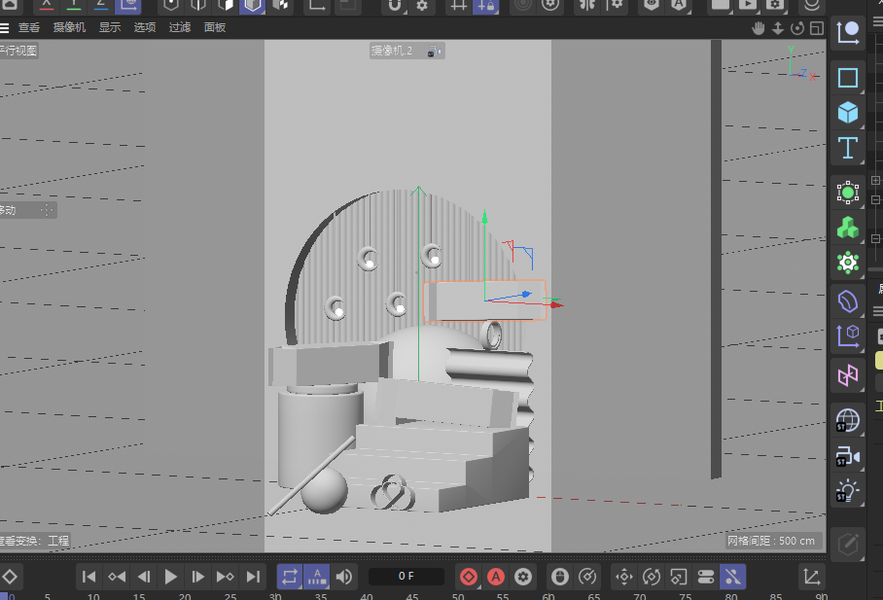Image resolution: width=883 pixels, height=600 pixels.
Task: Open the pink Bend deformer icon
Action: coord(848,375)
